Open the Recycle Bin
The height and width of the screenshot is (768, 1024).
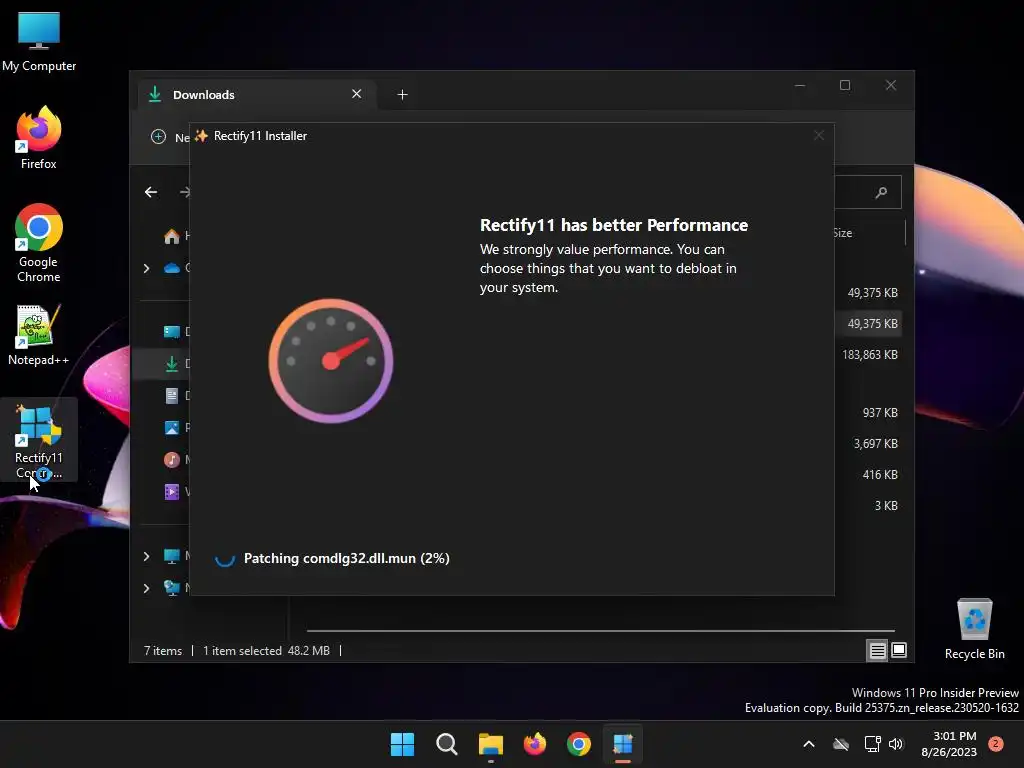click(x=974, y=629)
